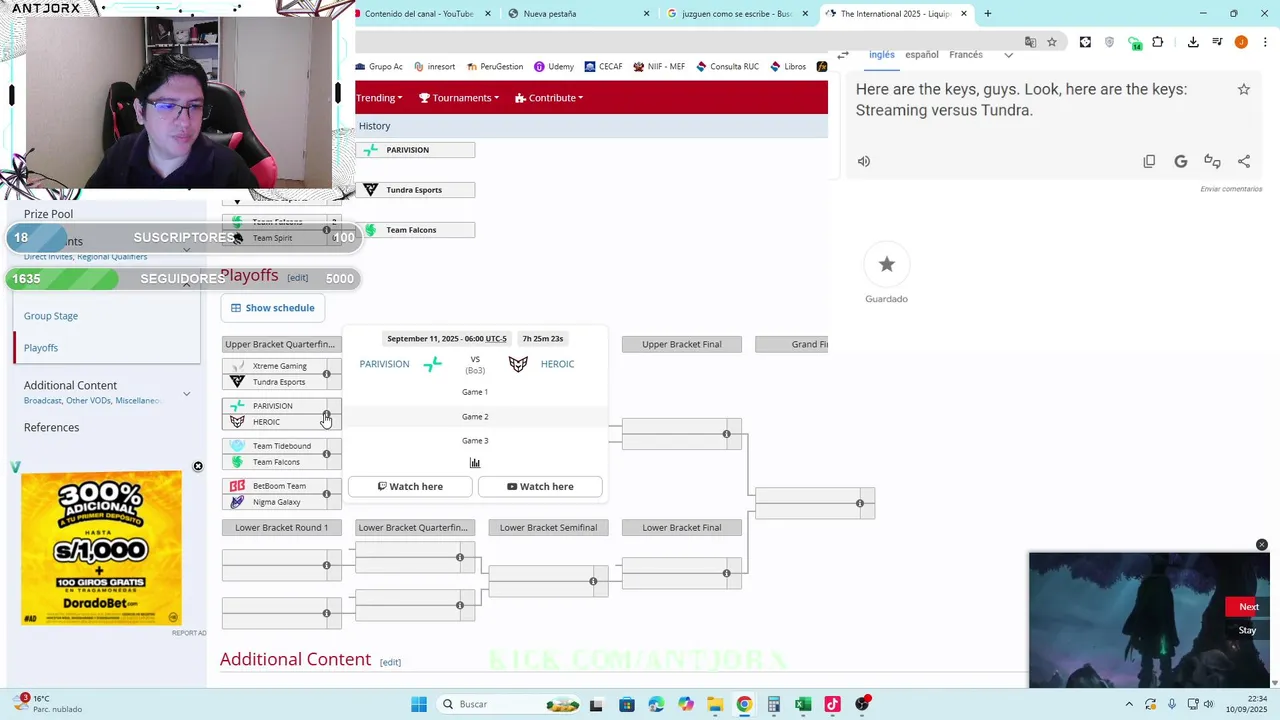The width and height of the screenshot is (1280, 720).
Task: Show match info for Team Tidebound vs Falcons
Action: click(326, 454)
